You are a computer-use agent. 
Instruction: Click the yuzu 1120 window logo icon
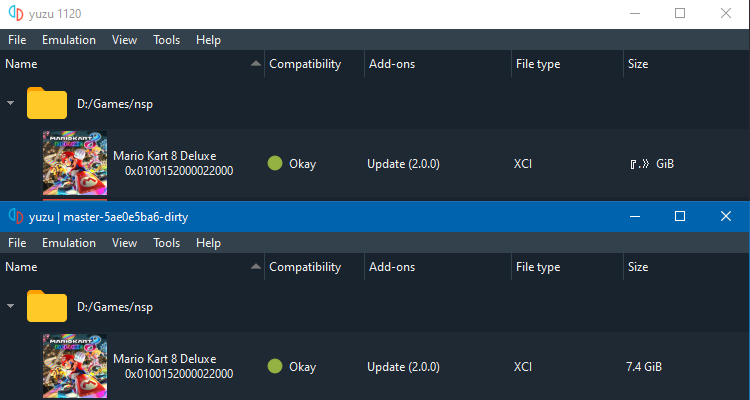click(17, 14)
